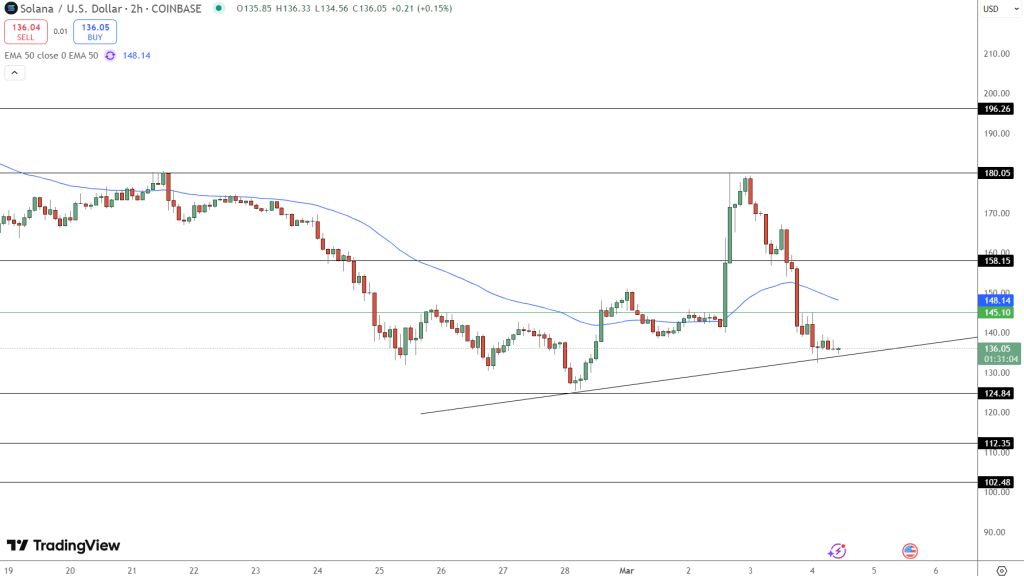This screenshot has height=576, width=1024.
Task: Click the 90.00 price axis value
Action: coord(995,532)
